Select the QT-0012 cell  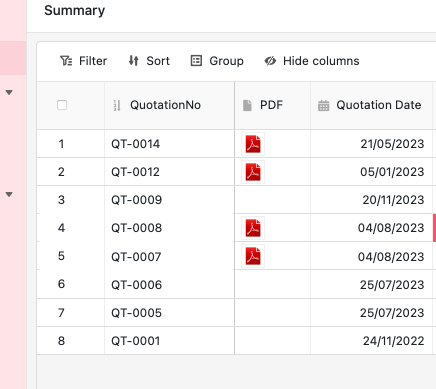[169, 172]
